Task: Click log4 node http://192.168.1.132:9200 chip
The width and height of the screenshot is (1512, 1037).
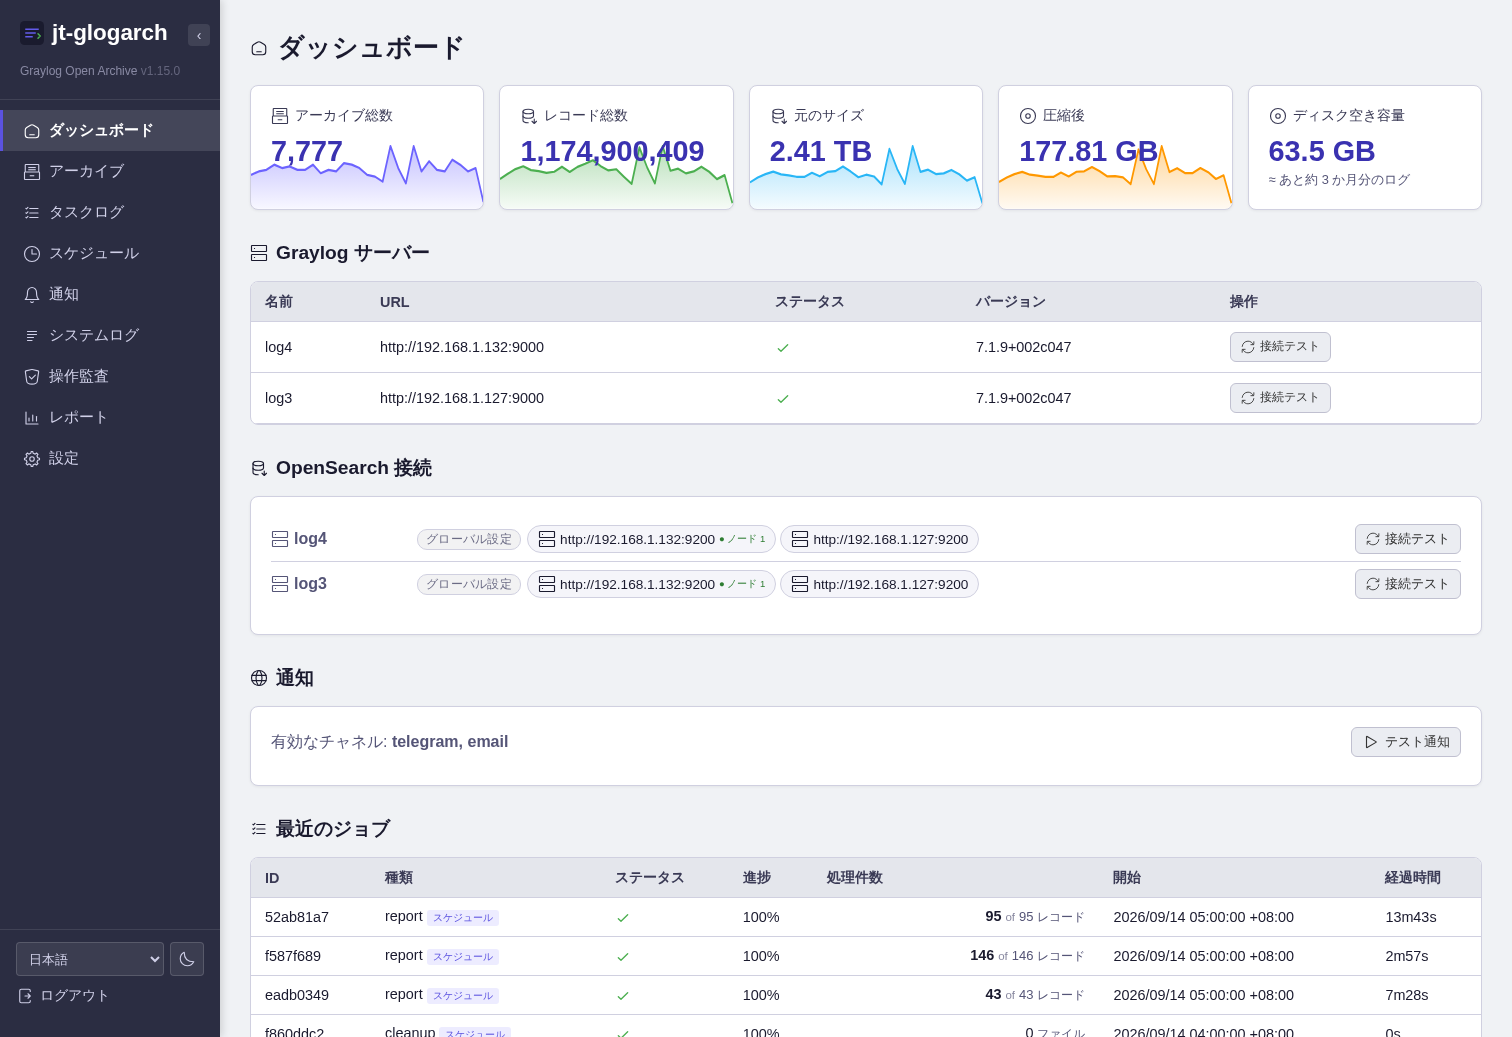Action: [x=651, y=539]
